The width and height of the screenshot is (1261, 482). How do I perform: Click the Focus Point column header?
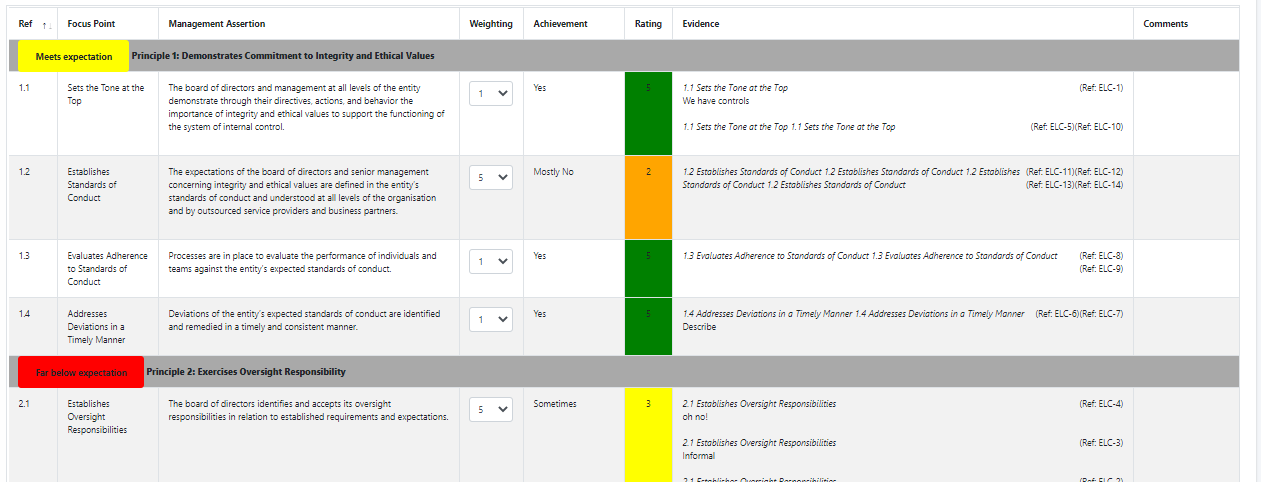(x=89, y=24)
